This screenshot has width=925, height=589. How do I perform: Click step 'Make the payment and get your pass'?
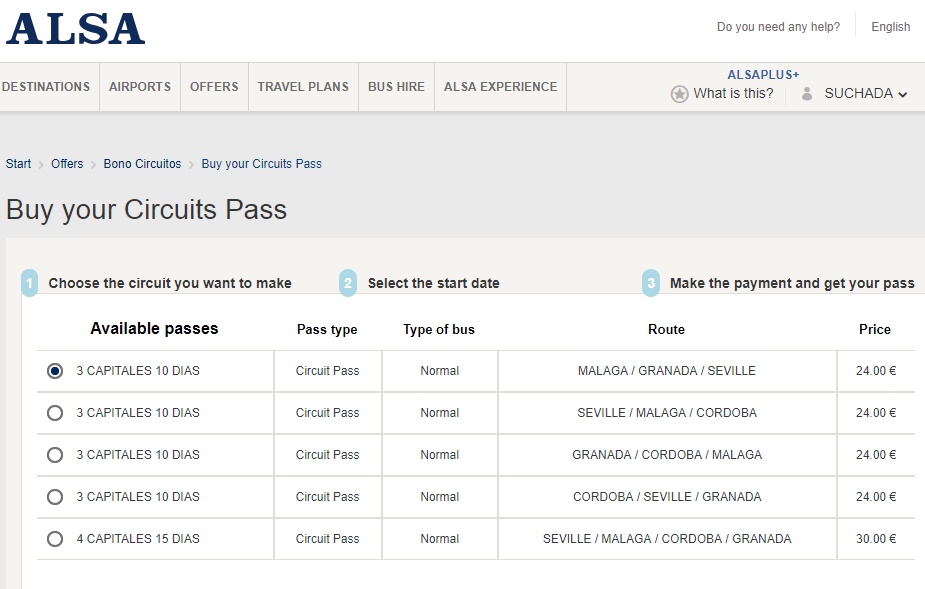[x=792, y=283]
